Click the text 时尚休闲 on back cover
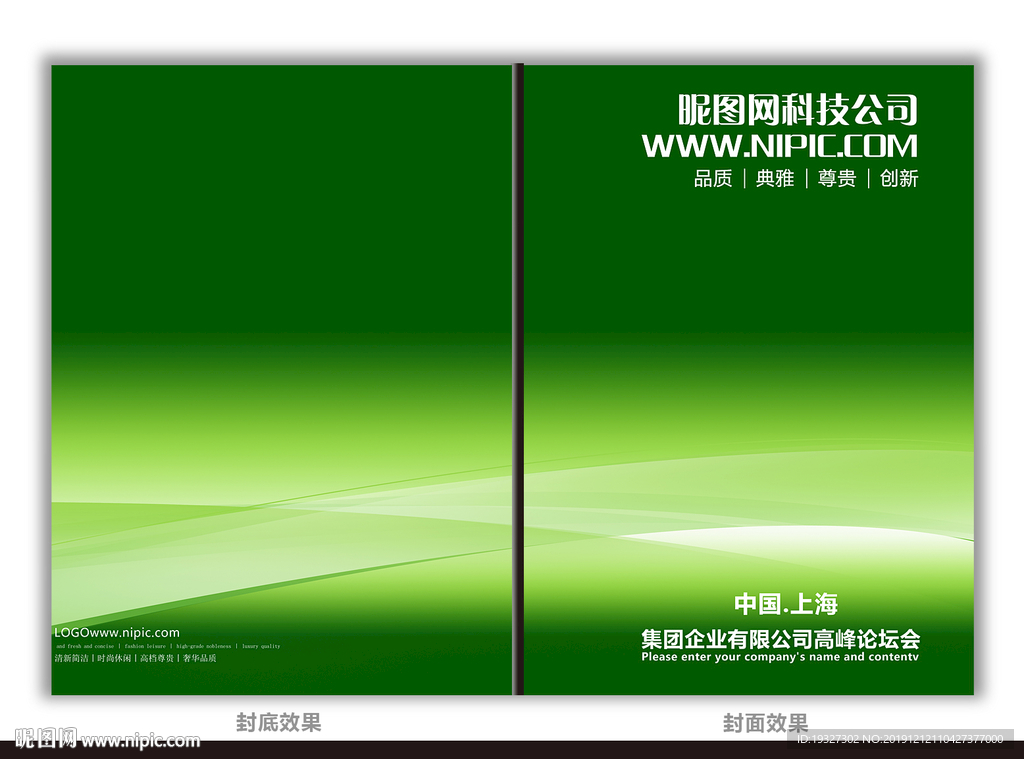 [x=114, y=658]
